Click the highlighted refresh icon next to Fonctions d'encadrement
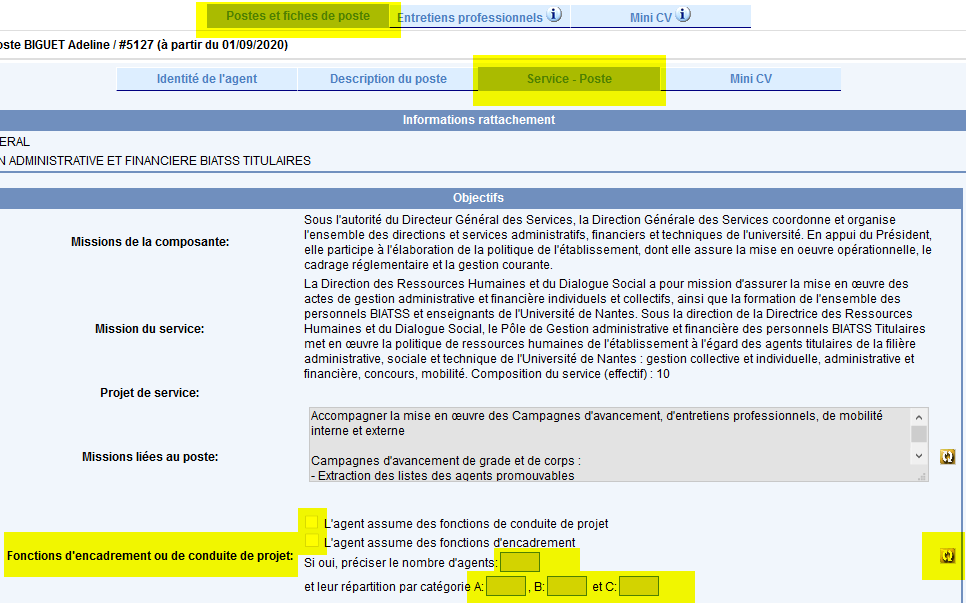 pyautogui.click(x=945, y=556)
